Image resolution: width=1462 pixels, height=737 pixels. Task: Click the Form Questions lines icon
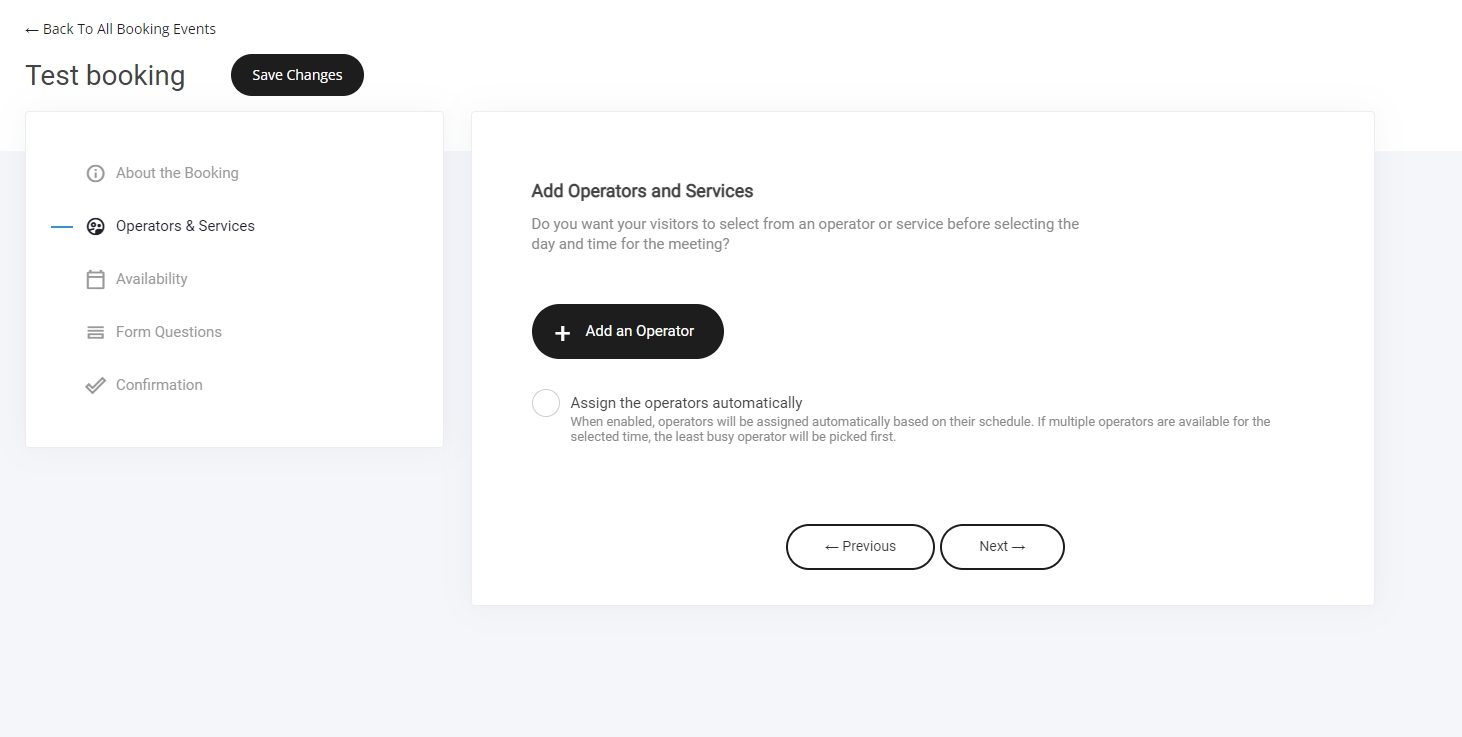(96, 333)
